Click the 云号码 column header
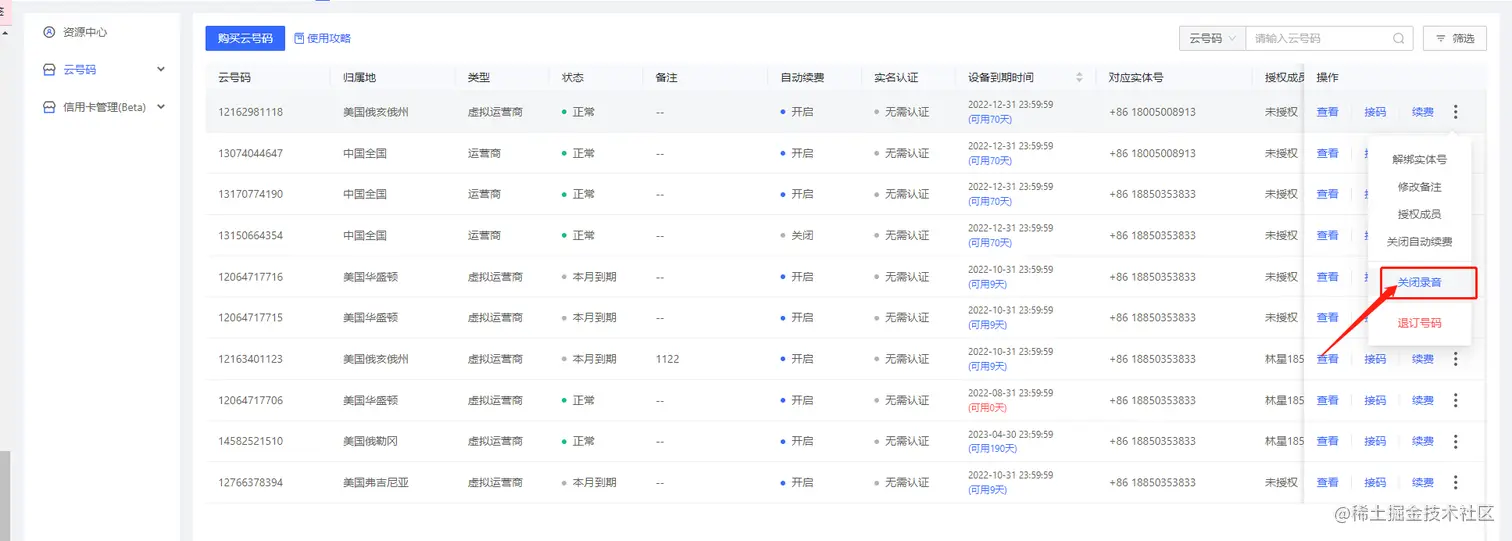The image size is (1512, 541). click(x=234, y=77)
